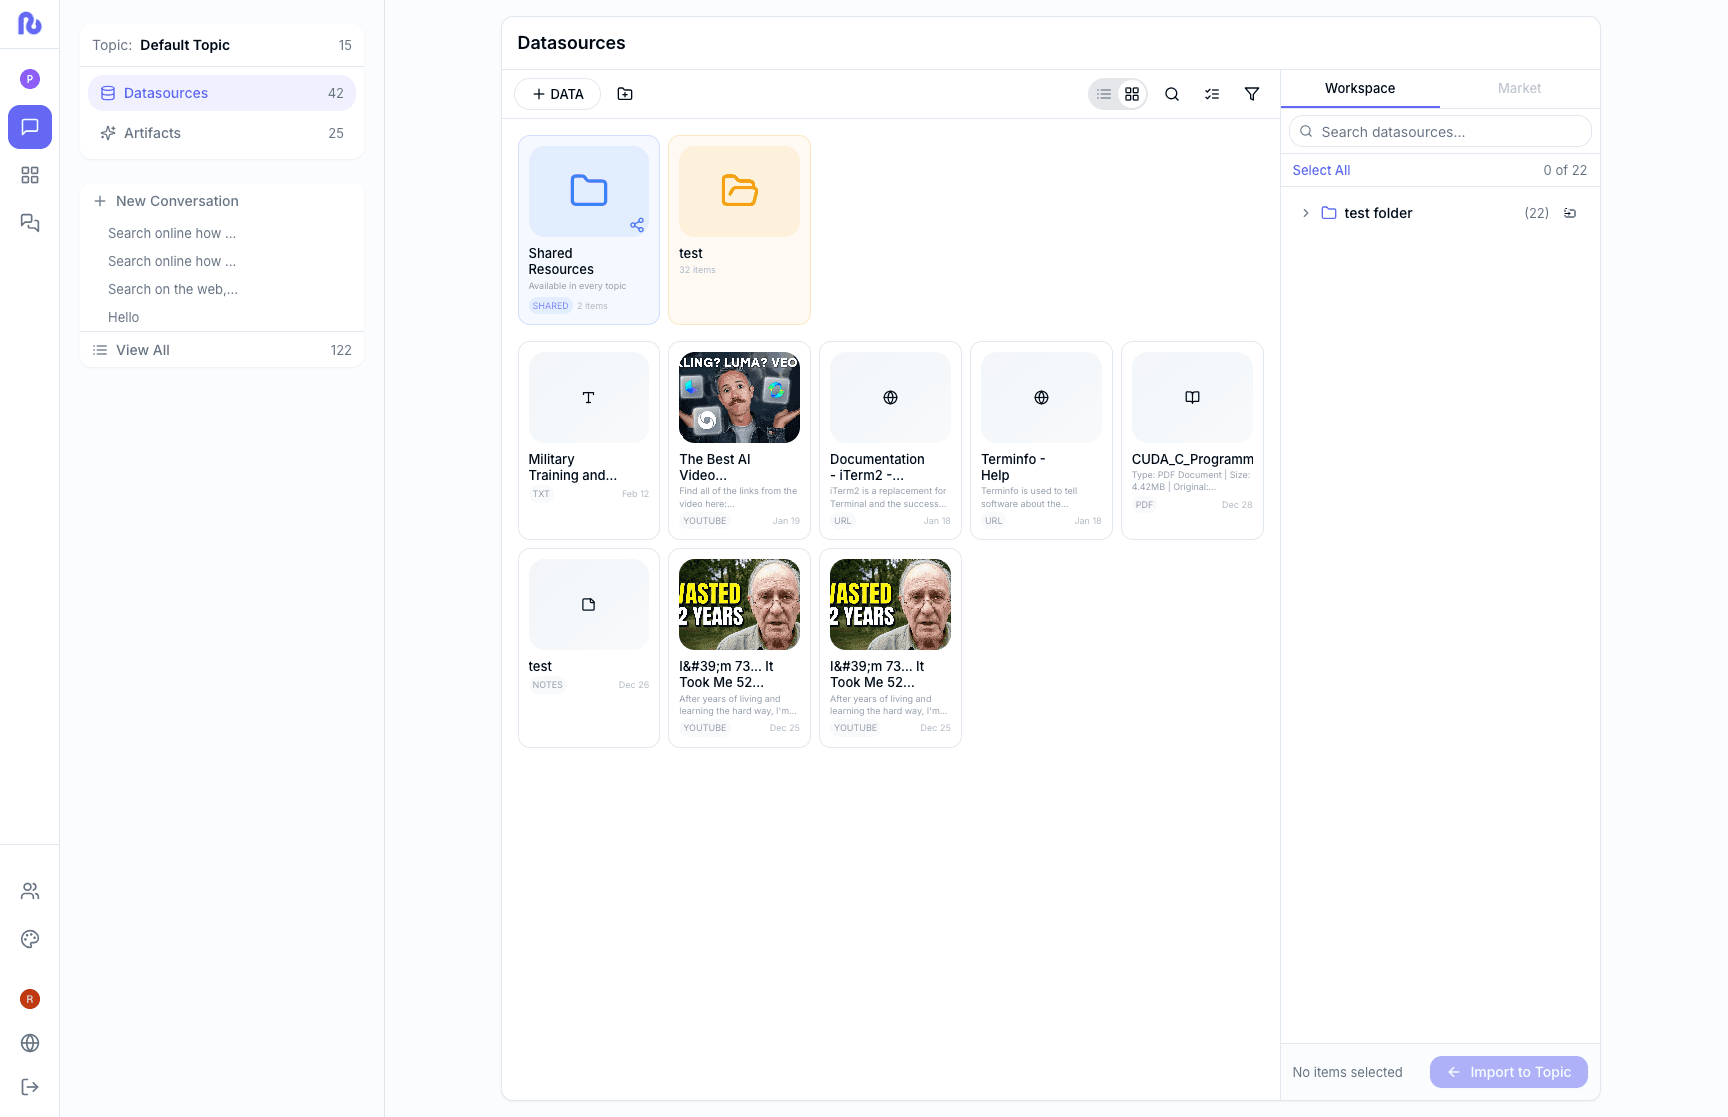Switch to grid view layout

(1132, 94)
